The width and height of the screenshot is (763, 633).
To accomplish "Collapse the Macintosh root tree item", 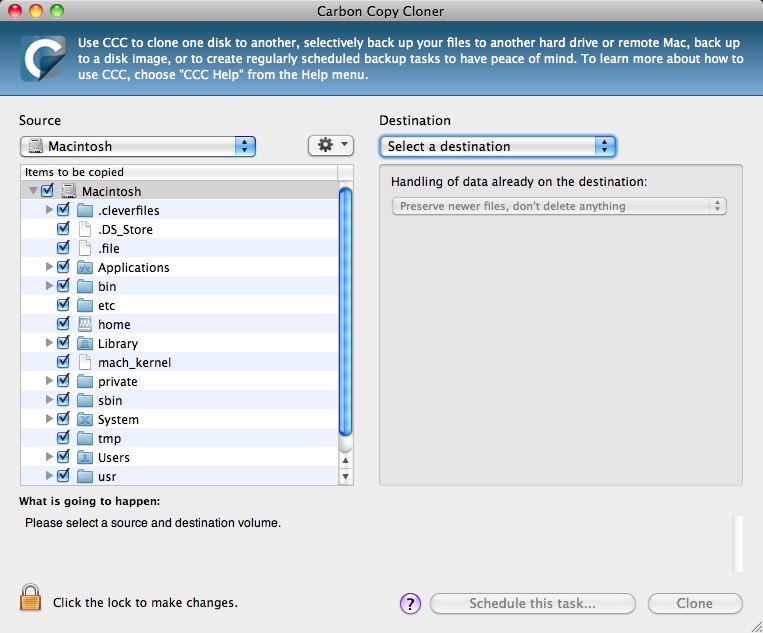I will [x=33, y=191].
